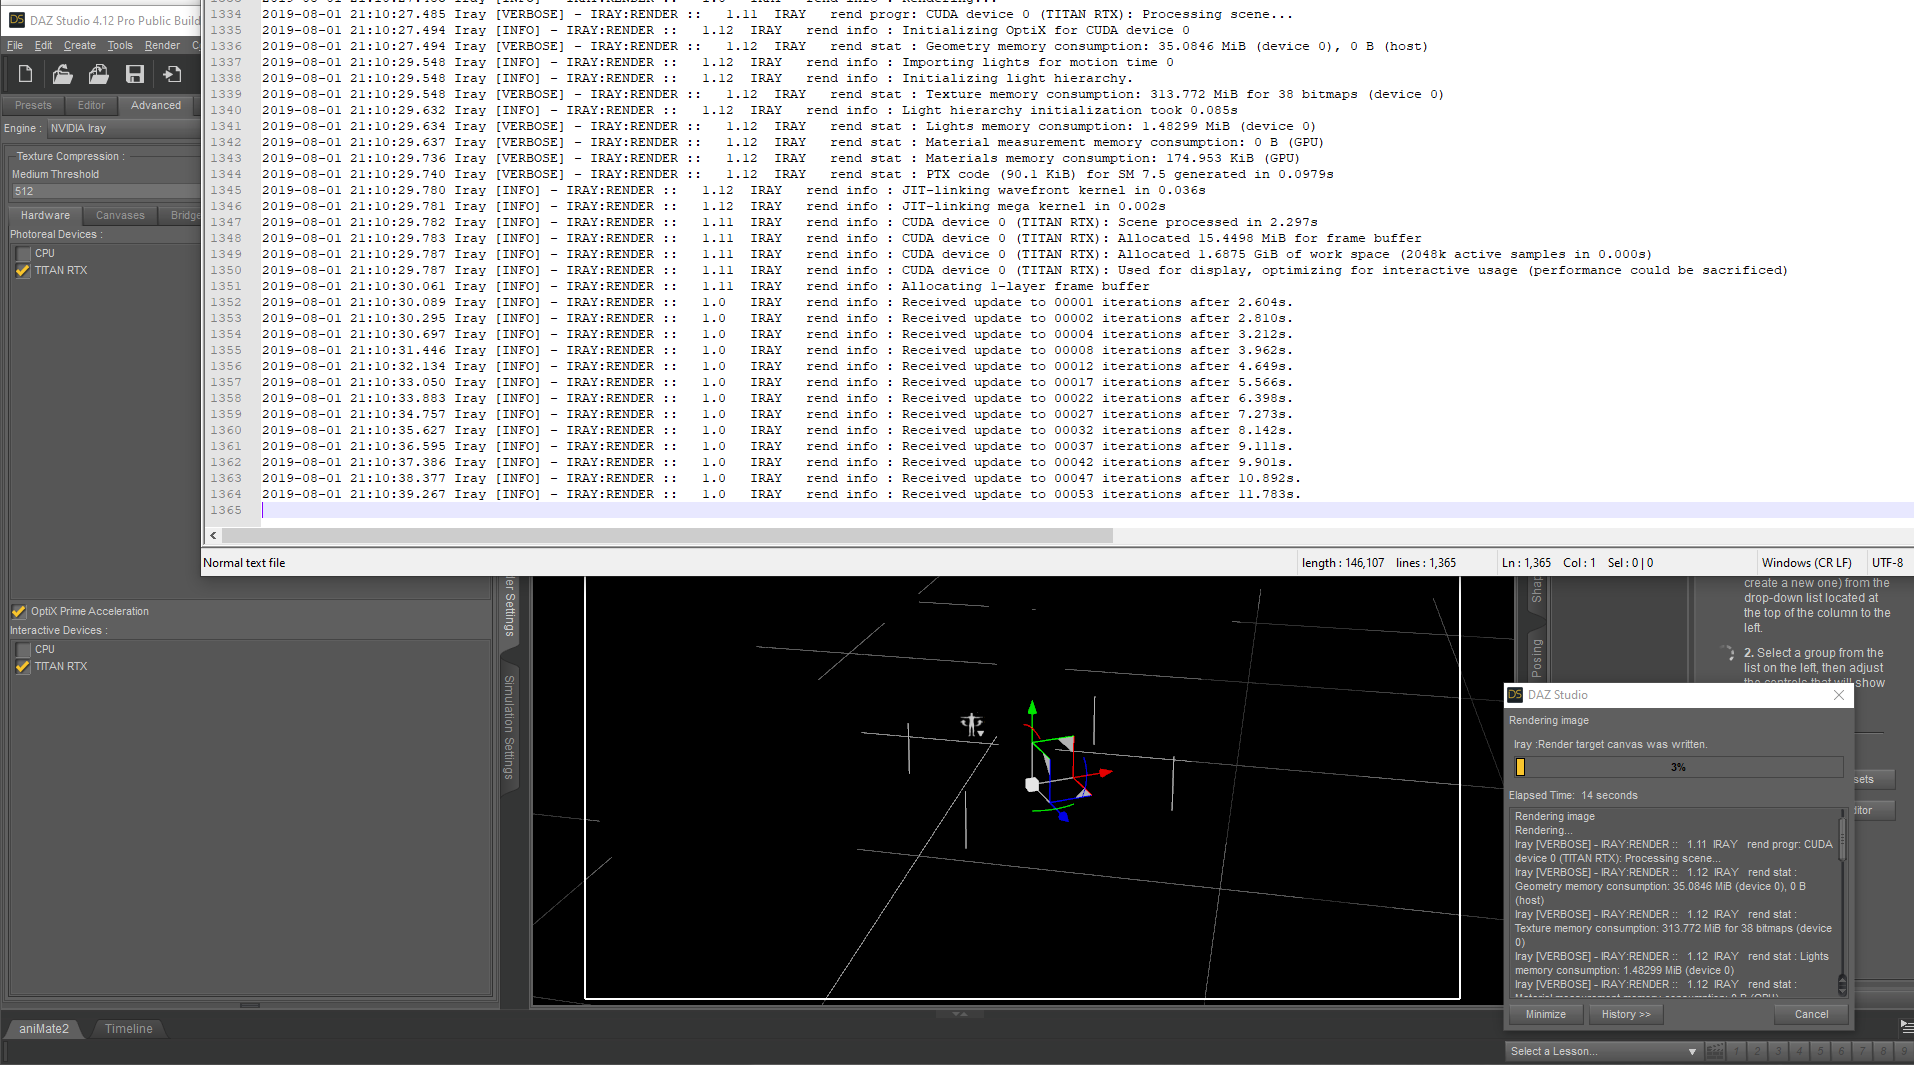Click the log window horizontal scrollbar
Viewport: 1914px width, 1065px height.
pyautogui.click(x=667, y=536)
